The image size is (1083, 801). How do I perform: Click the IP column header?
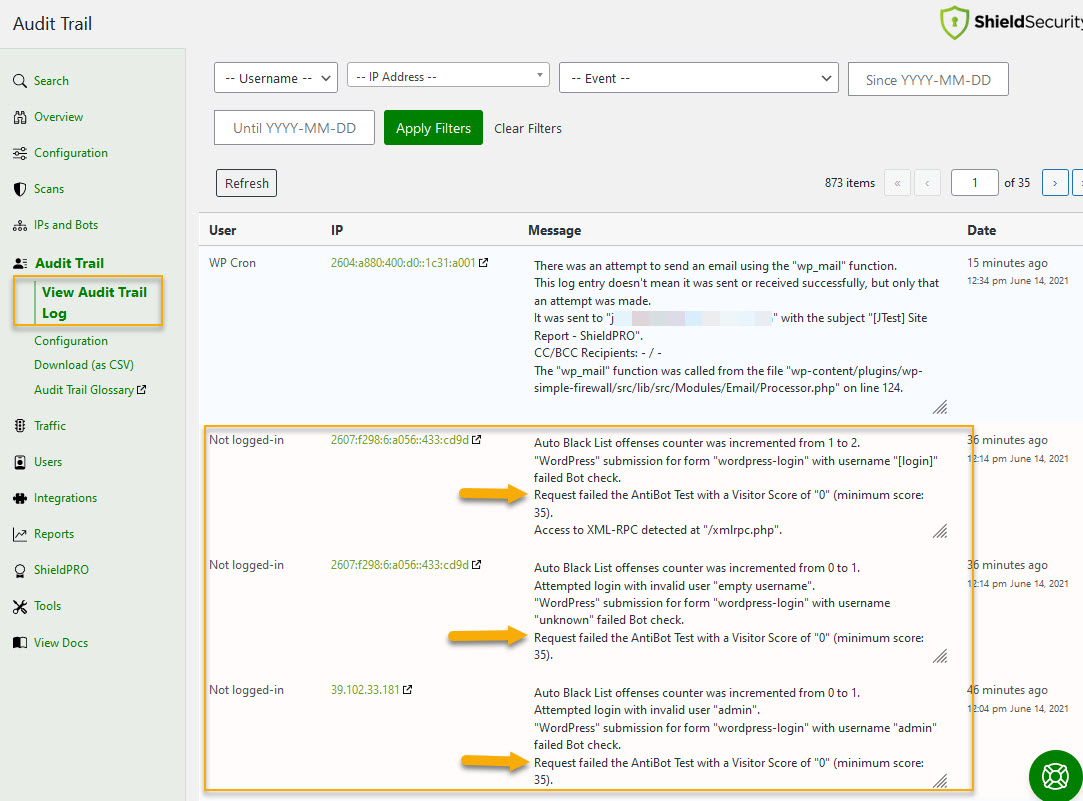click(337, 231)
